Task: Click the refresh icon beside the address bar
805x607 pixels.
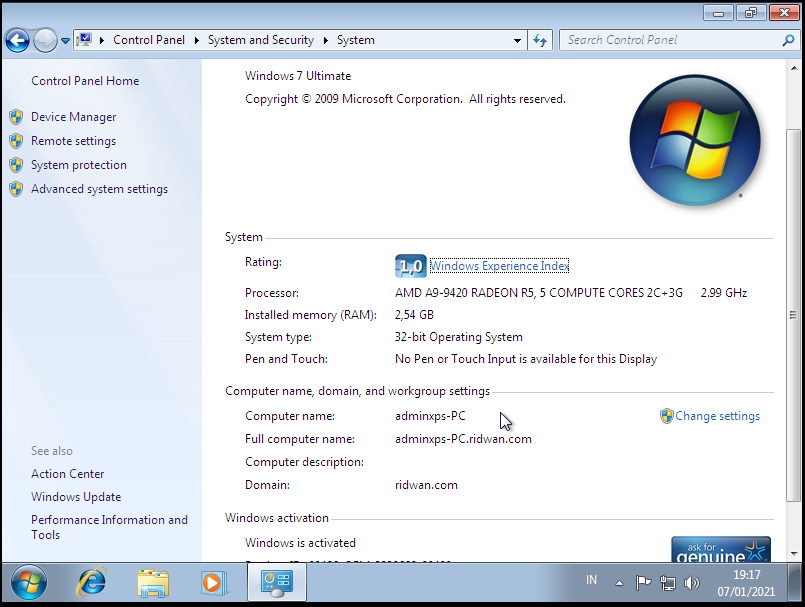Action: tap(540, 40)
